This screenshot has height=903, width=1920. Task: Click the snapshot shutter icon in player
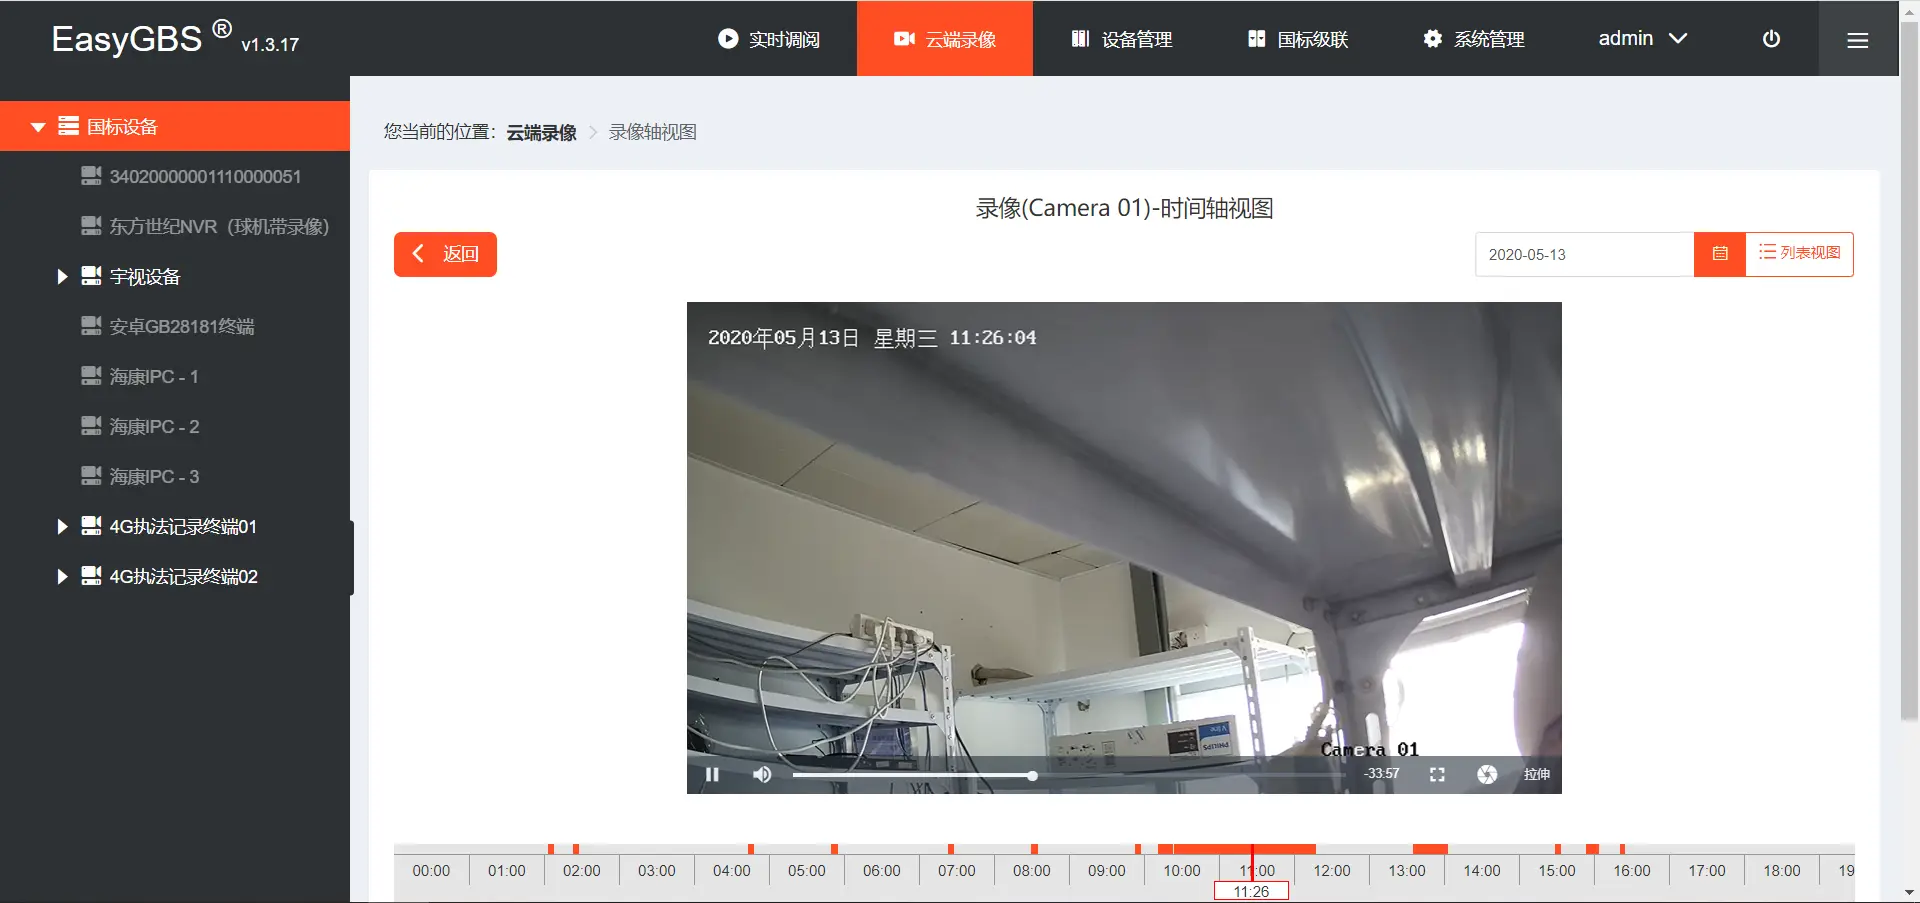(x=1487, y=774)
